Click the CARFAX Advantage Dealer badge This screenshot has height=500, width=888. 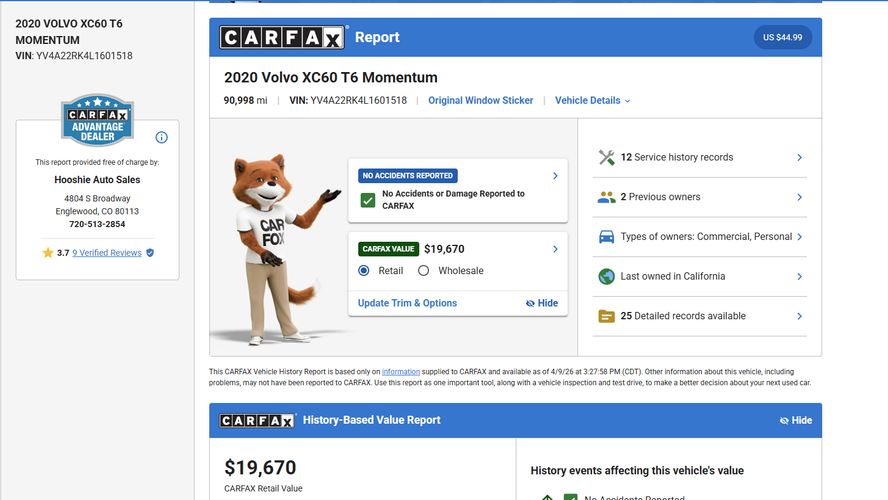(97, 120)
